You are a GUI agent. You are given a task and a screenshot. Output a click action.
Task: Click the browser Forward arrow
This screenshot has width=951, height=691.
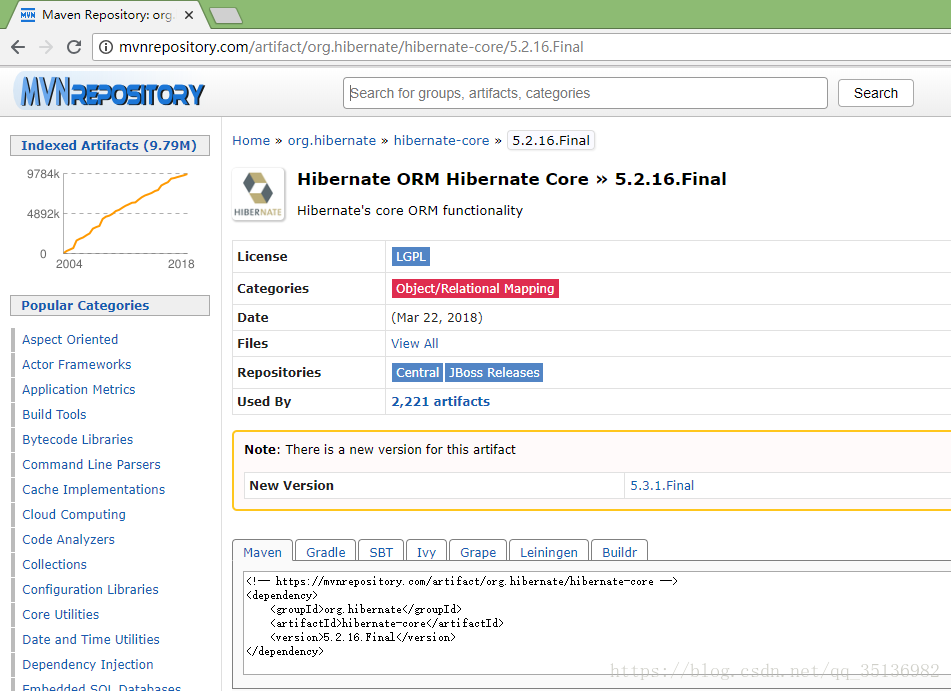(46, 47)
